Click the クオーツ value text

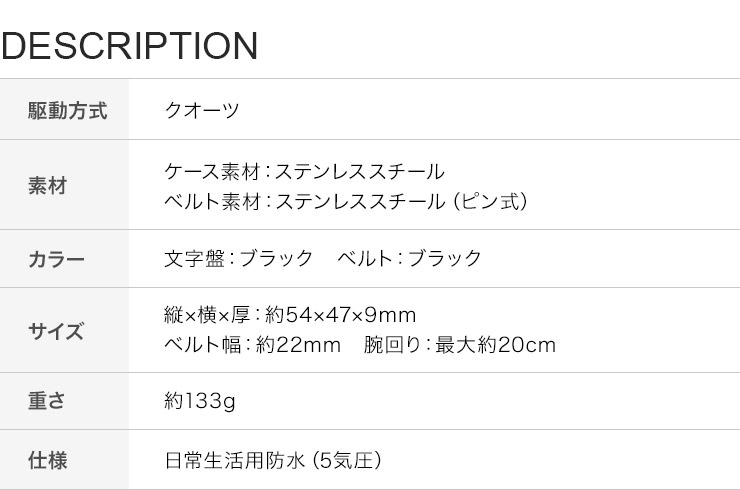(x=202, y=110)
